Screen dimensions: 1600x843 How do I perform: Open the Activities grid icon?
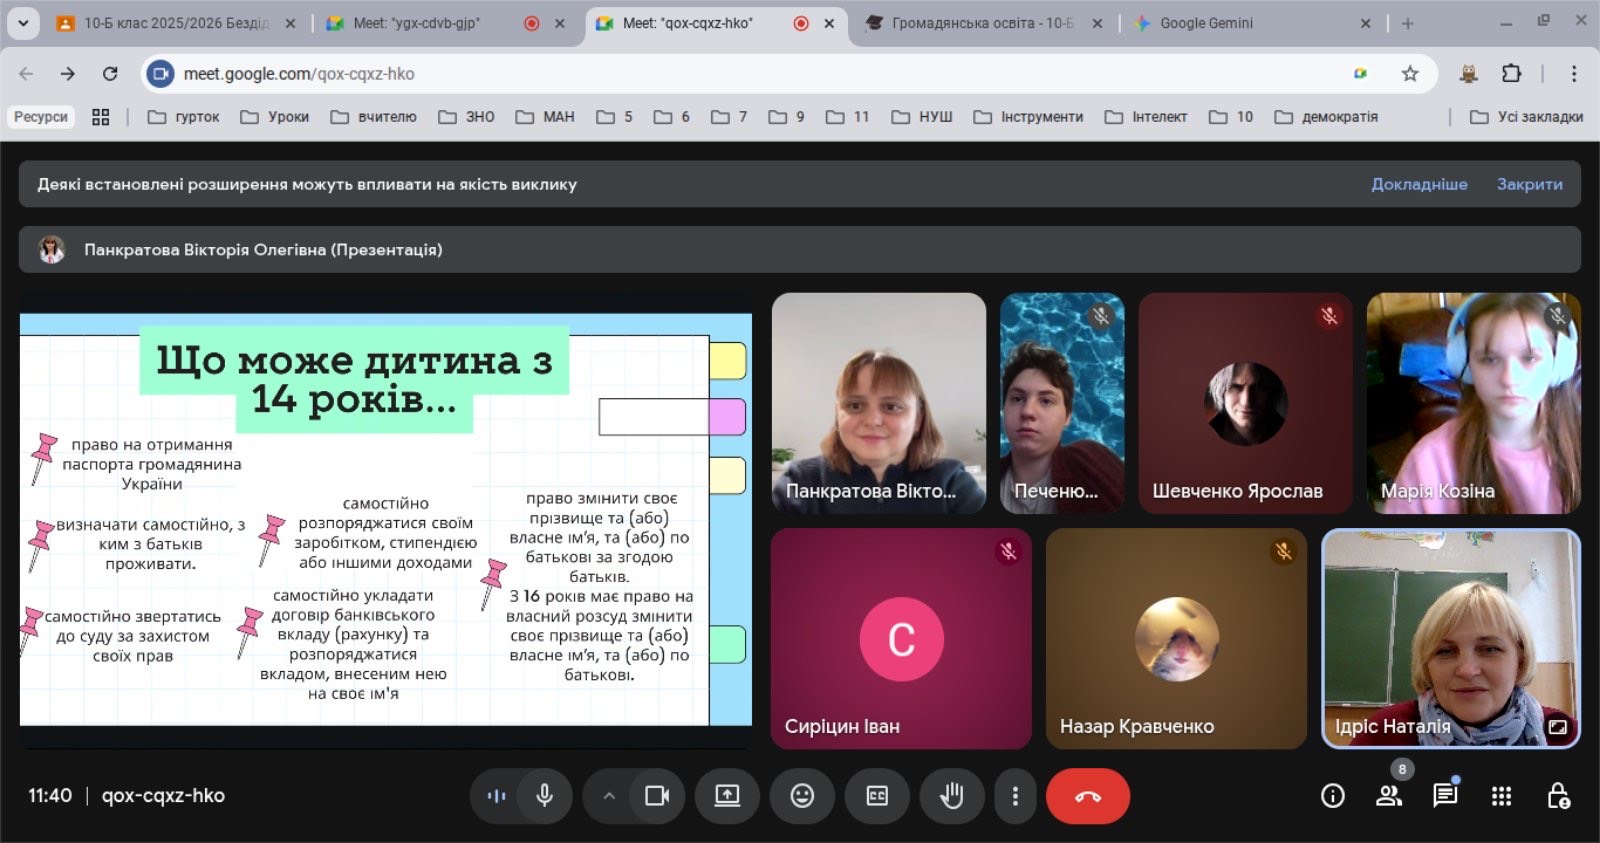pyautogui.click(x=1501, y=796)
